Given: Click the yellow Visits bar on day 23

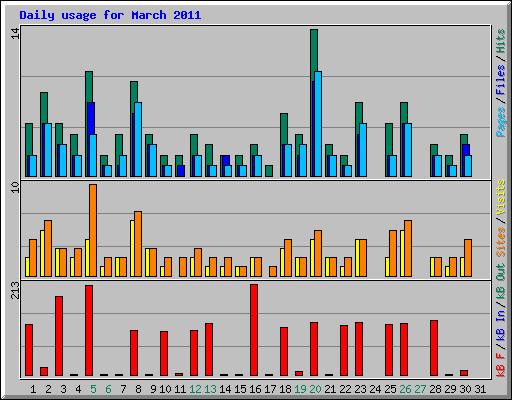Looking at the screenshot, I should coord(357,258).
